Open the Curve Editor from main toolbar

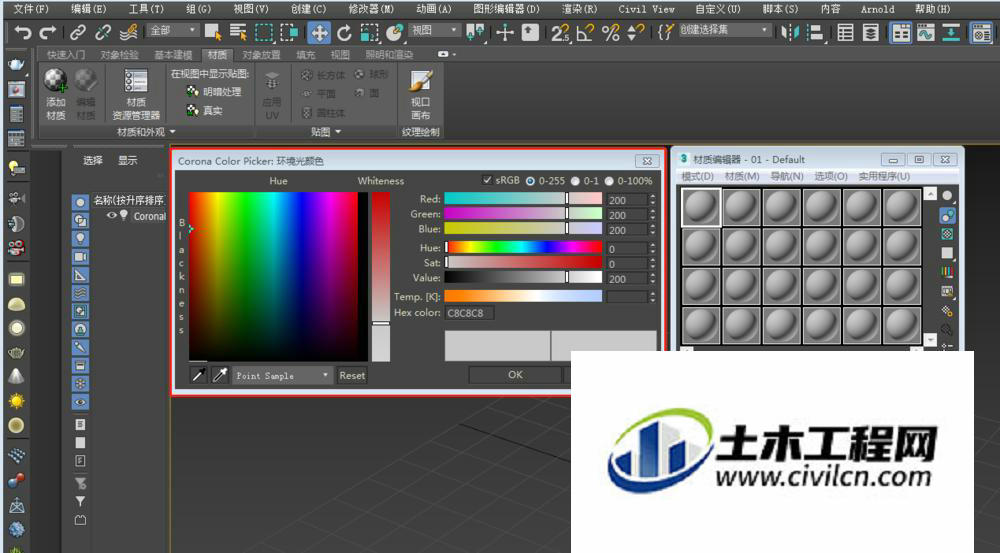pos(925,33)
